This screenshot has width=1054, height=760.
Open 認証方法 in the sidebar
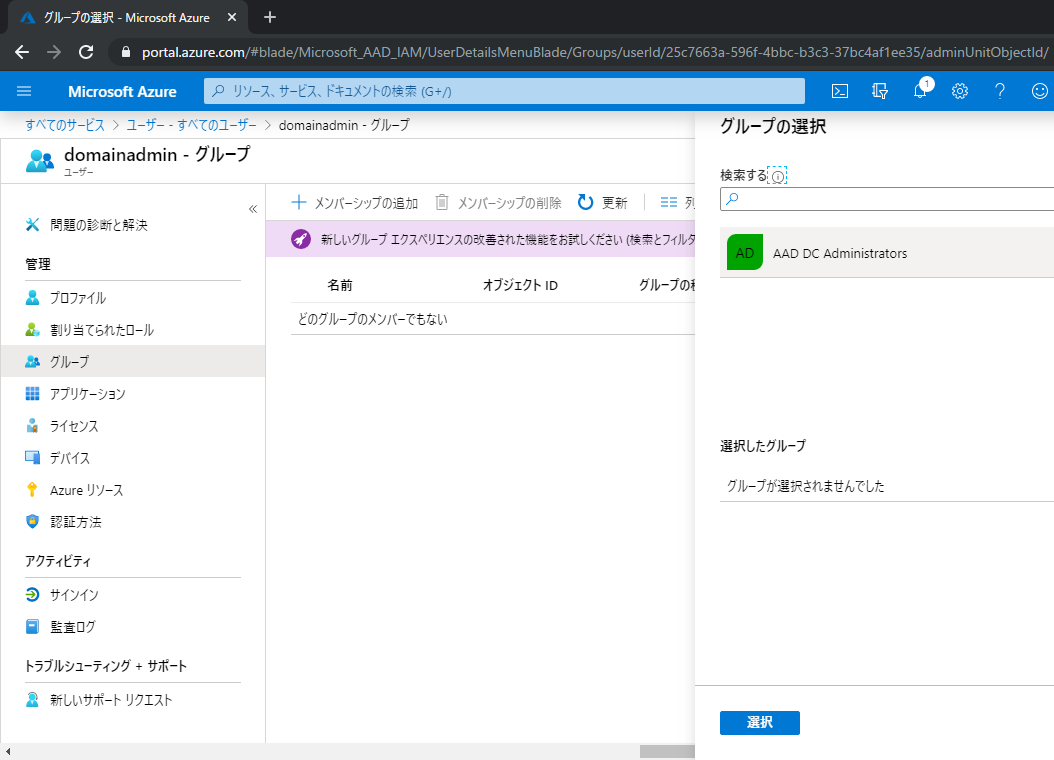pyautogui.click(x=132, y=521)
